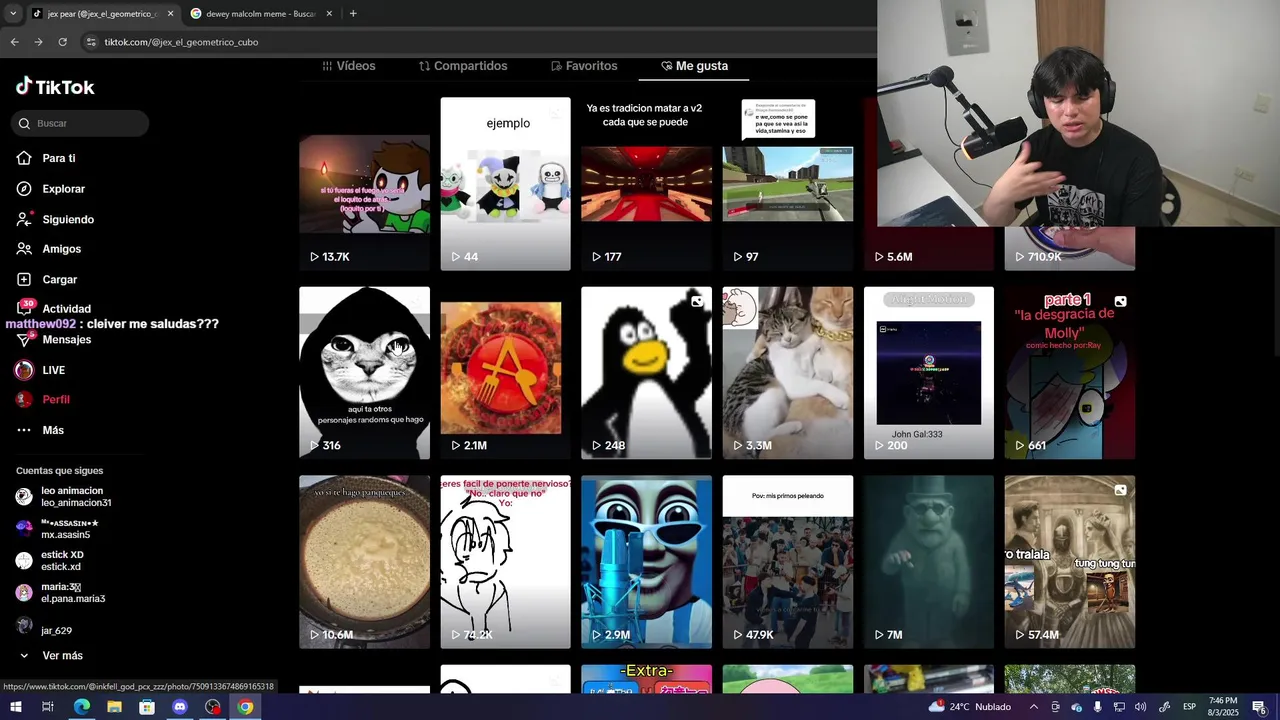The height and width of the screenshot is (720, 1280).
Task: Switch to the Compartidos tab
Action: coord(463,66)
